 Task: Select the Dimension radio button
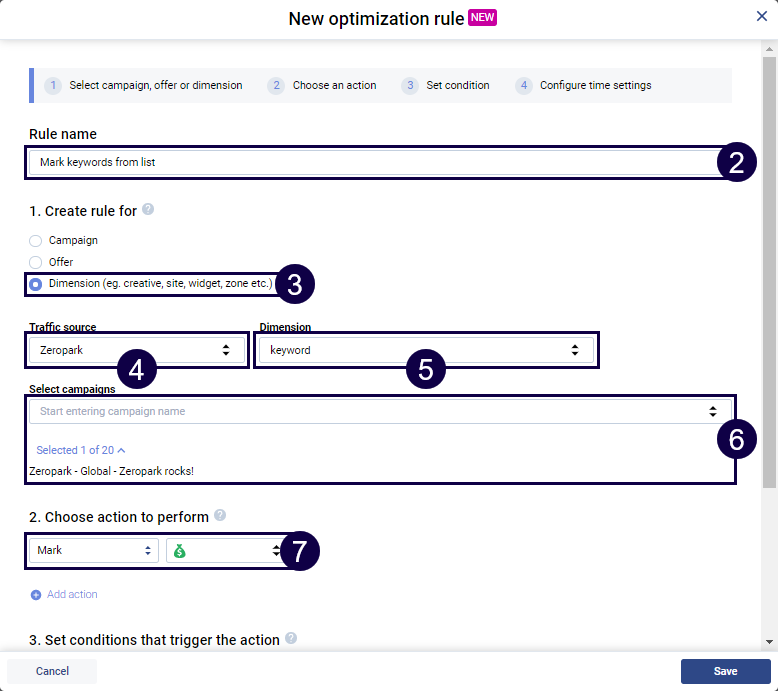point(36,284)
